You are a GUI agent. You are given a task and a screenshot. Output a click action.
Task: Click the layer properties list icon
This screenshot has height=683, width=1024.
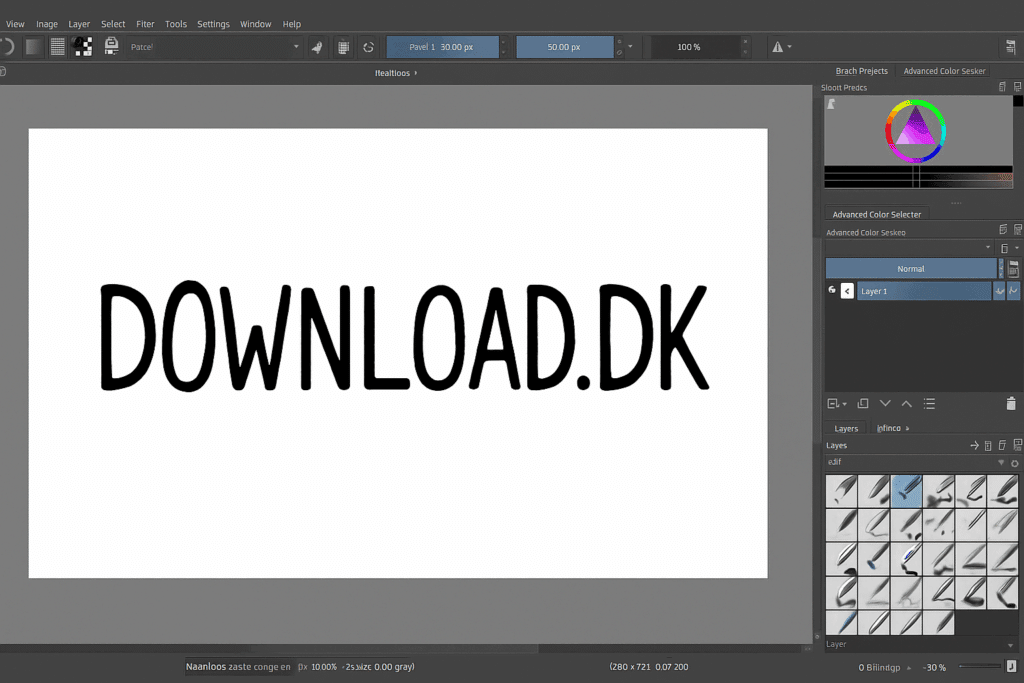[928, 403]
